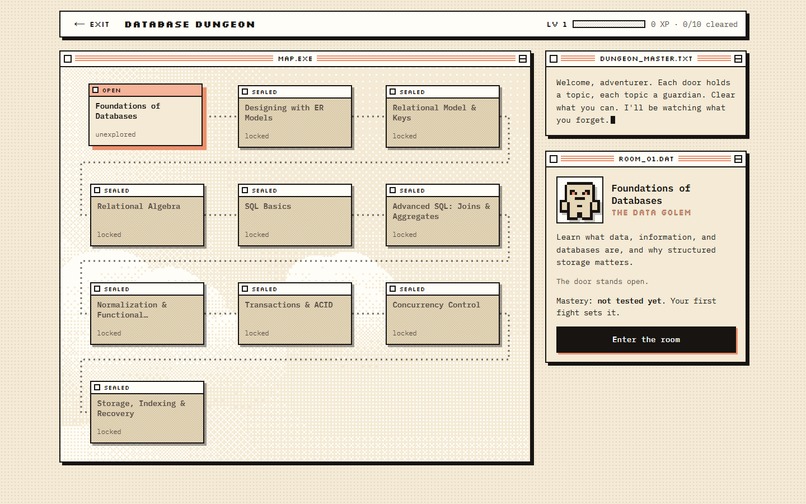Collapse the MAP.EXE window
This screenshot has width=806, height=504.
click(x=523, y=59)
